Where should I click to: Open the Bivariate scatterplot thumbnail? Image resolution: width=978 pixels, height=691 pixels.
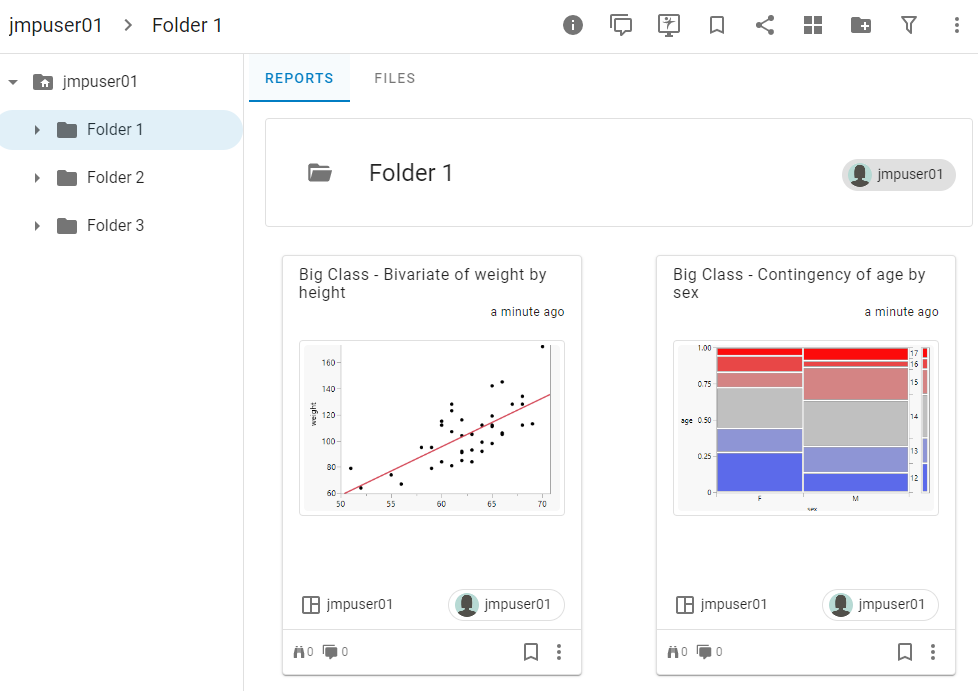coord(431,428)
